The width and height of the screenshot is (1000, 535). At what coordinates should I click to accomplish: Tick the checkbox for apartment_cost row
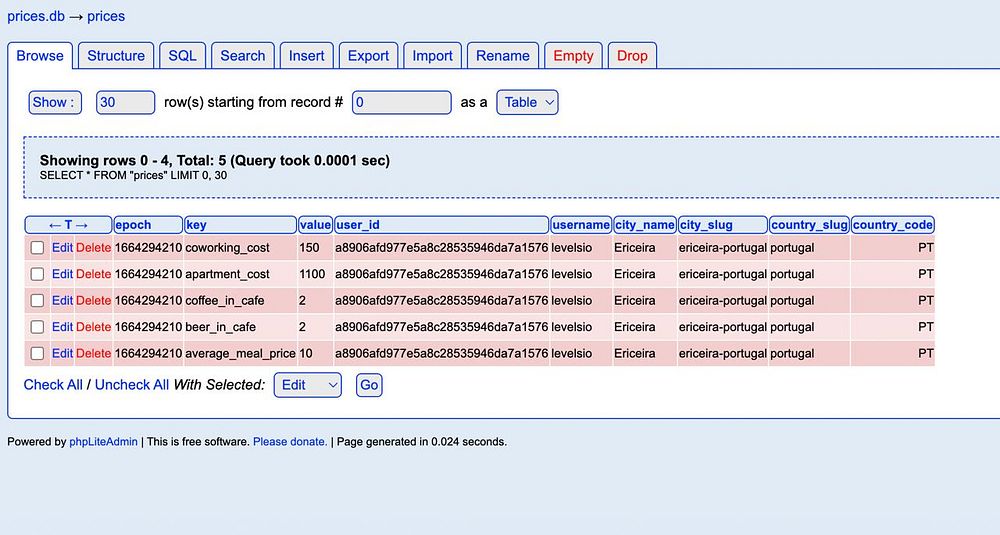point(37,274)
